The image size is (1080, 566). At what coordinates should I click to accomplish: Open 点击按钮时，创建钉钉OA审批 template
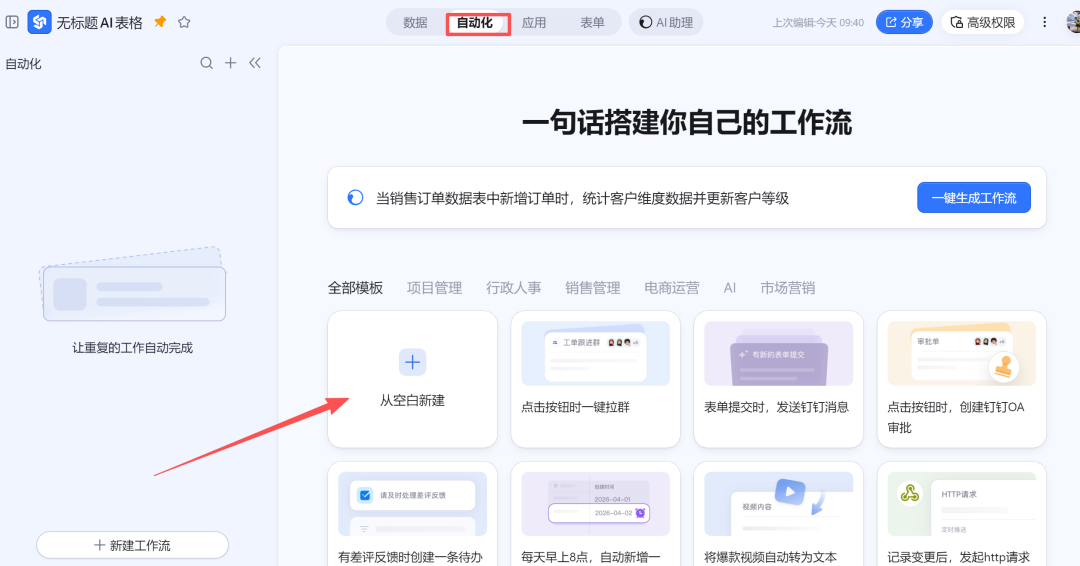click(x=962, y=379)
